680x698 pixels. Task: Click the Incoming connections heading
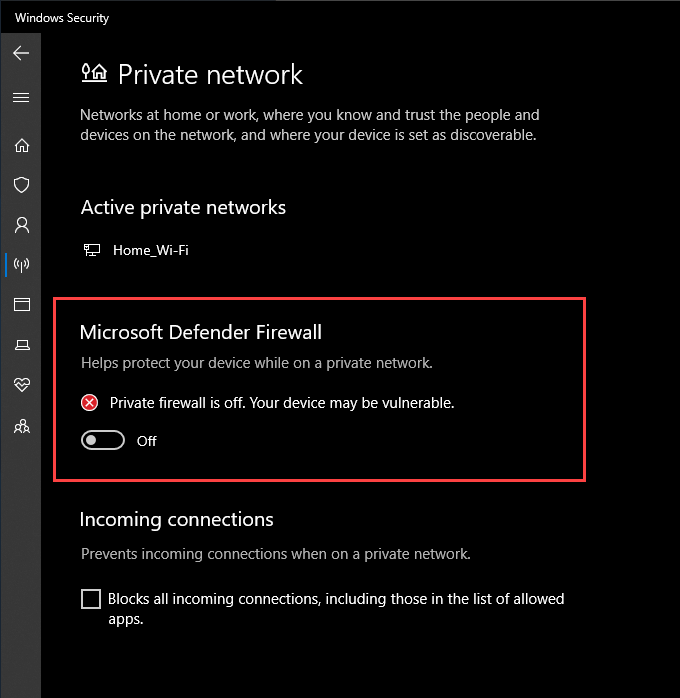click(x=176, y=520)
